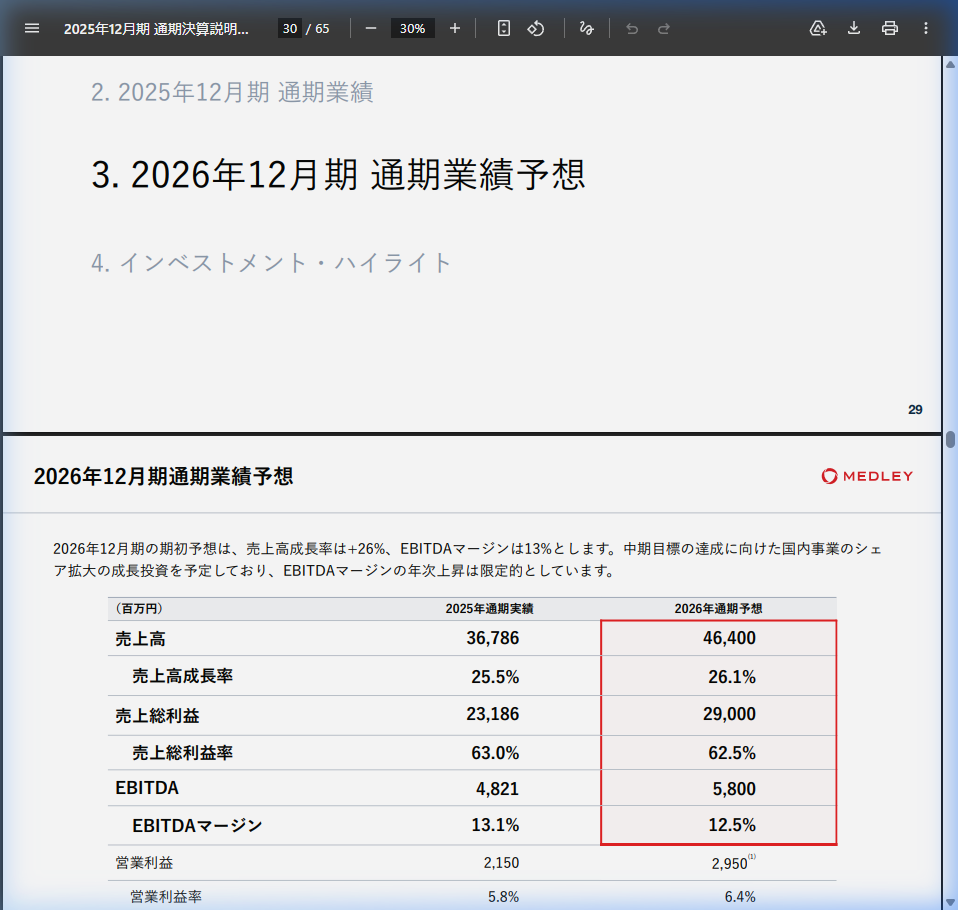958x910 pixels.
Task: Zoom in on the document
Action: point(454,28)
